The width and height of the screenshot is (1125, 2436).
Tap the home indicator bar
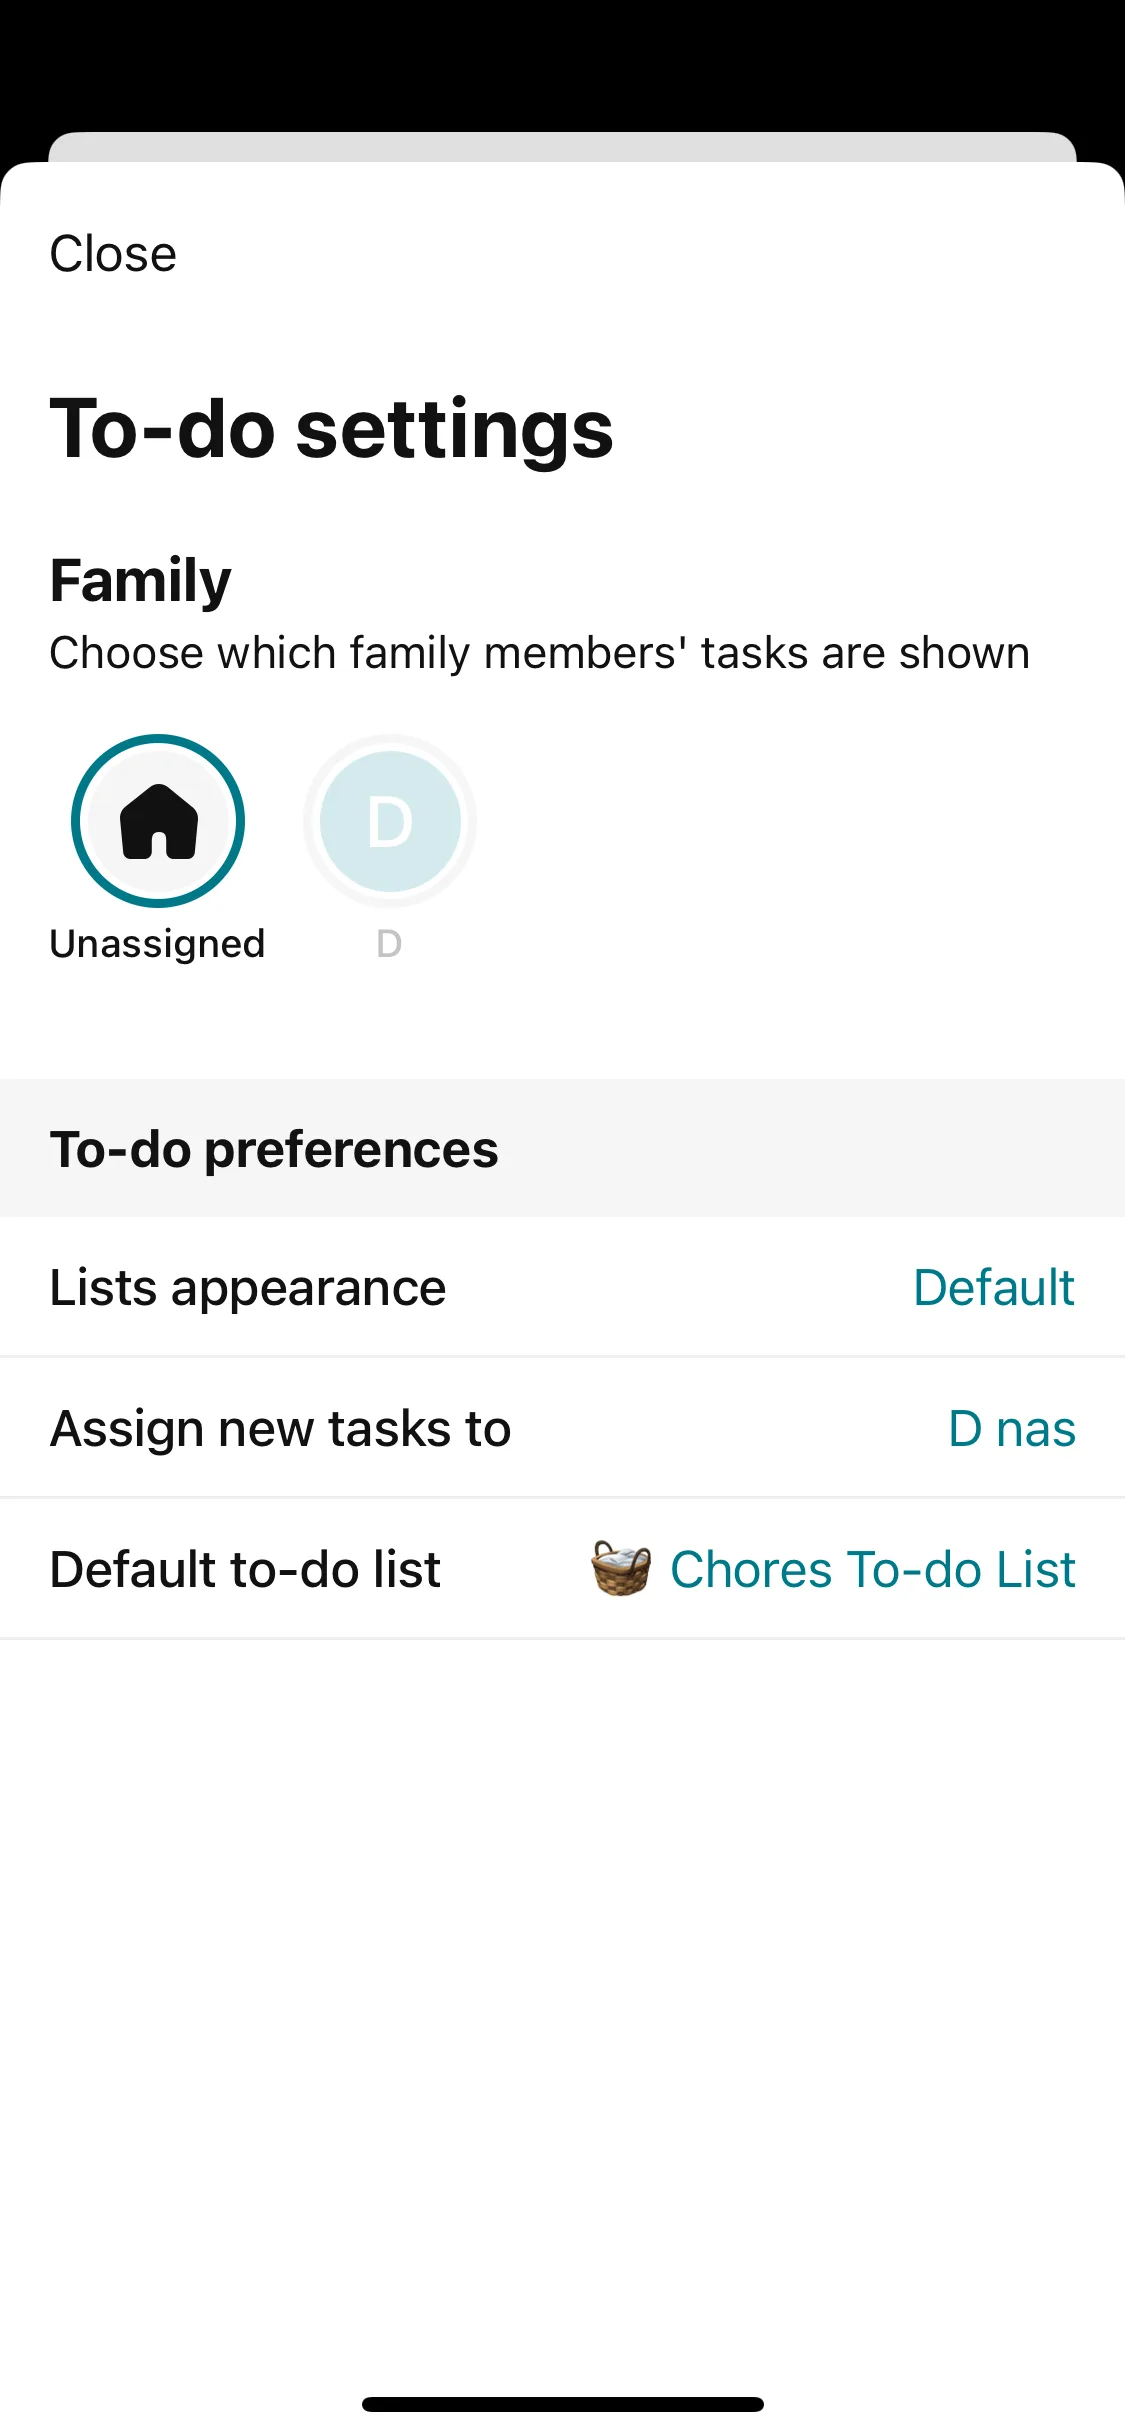(x=562, y=2404)
